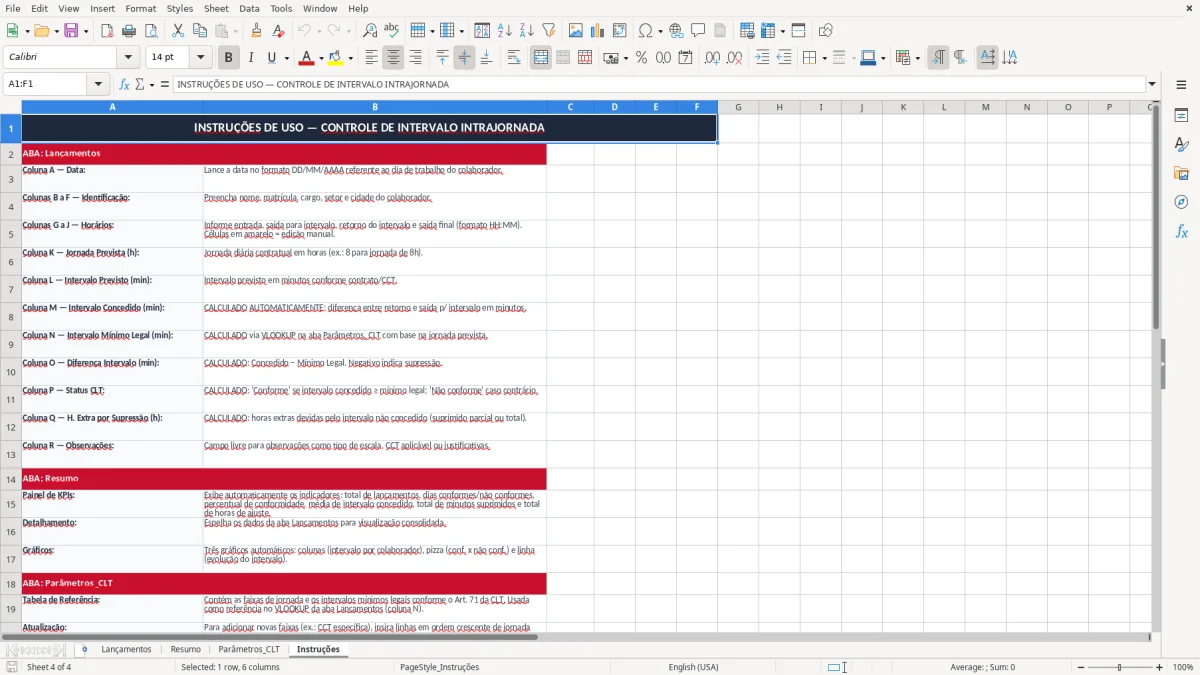Click the status bar zoom slider
Screen dimensions: 1200x675
tap(1119, 667)
